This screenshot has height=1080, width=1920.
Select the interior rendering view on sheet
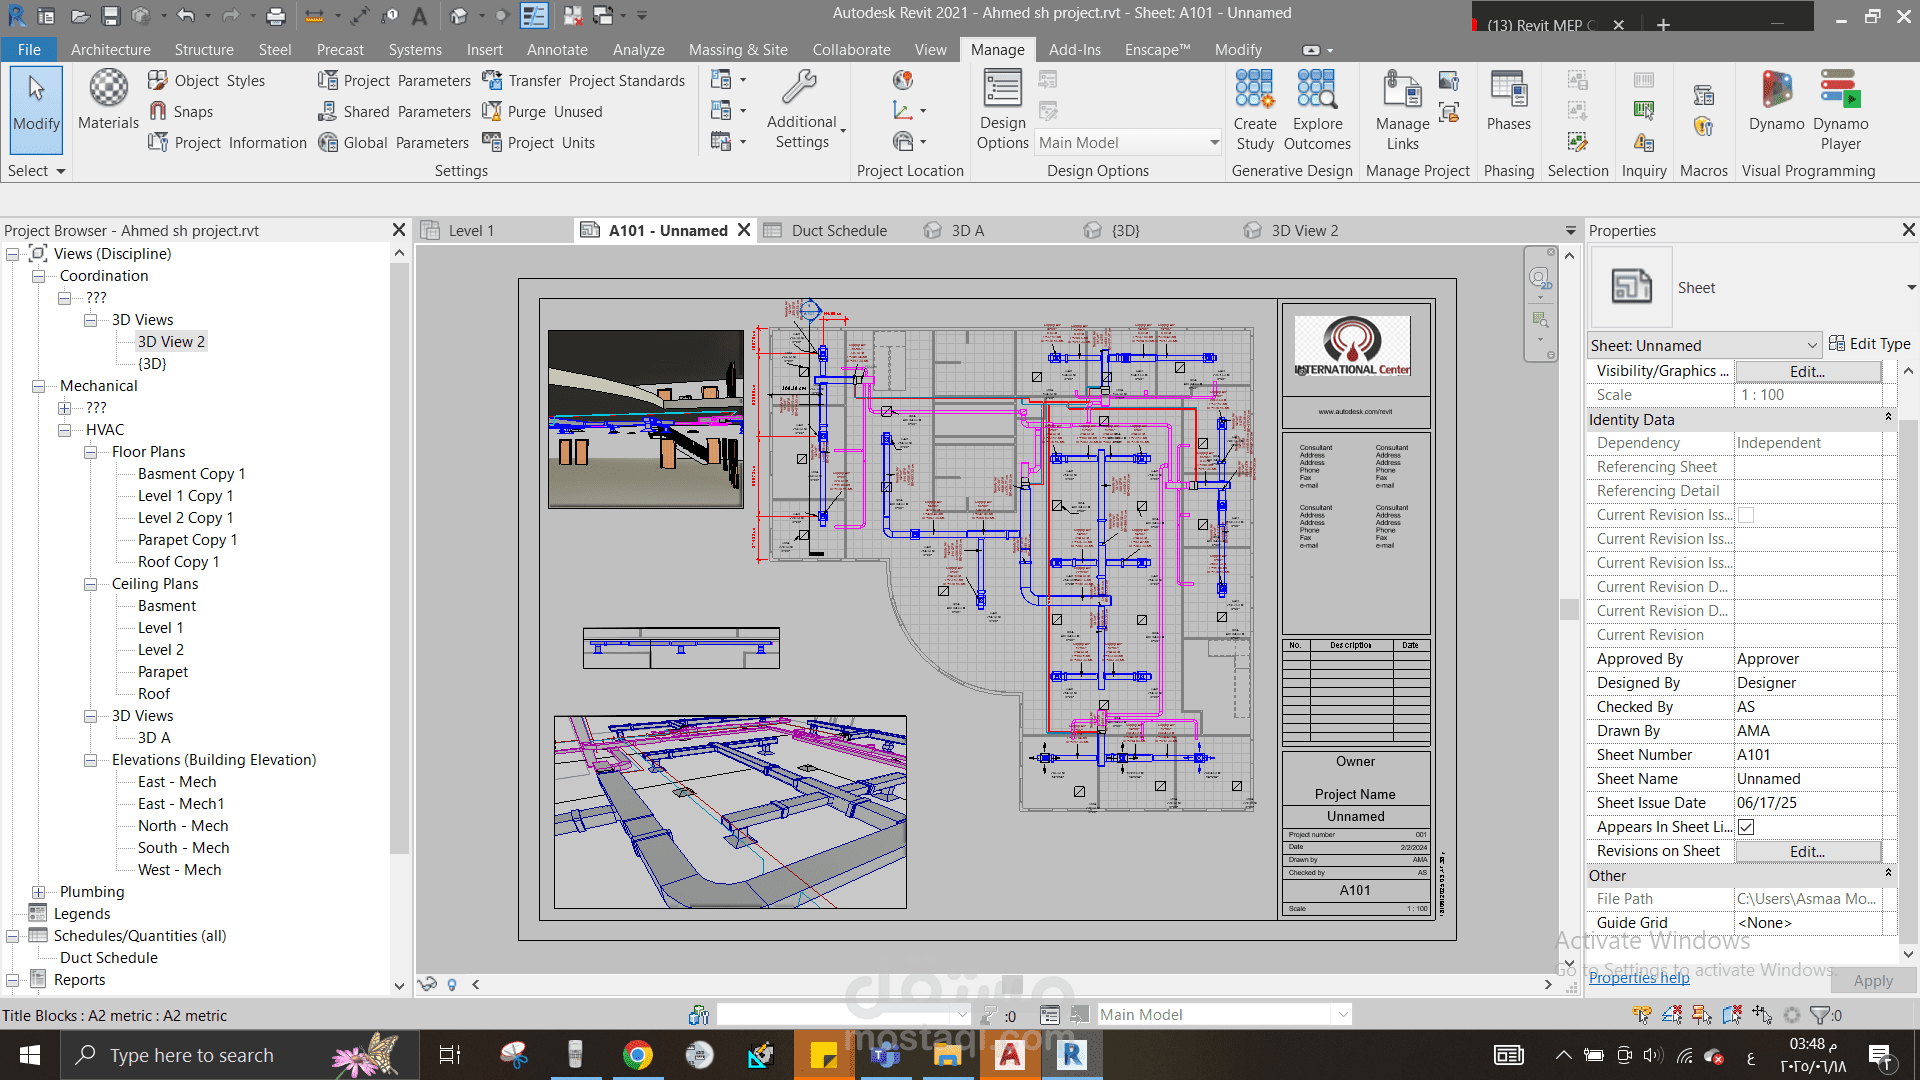coord(646,419)
